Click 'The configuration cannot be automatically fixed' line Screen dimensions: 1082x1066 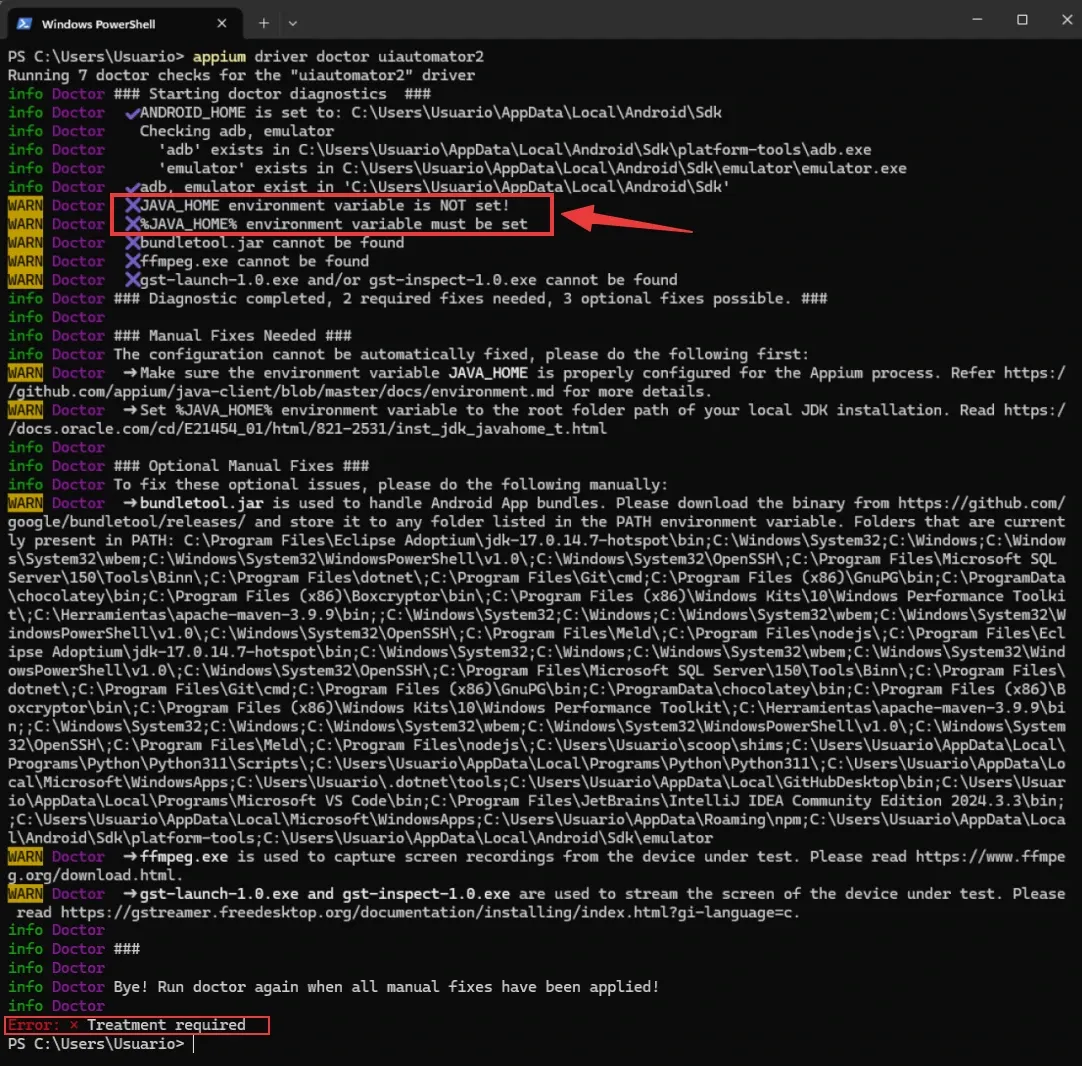[461, 355]
